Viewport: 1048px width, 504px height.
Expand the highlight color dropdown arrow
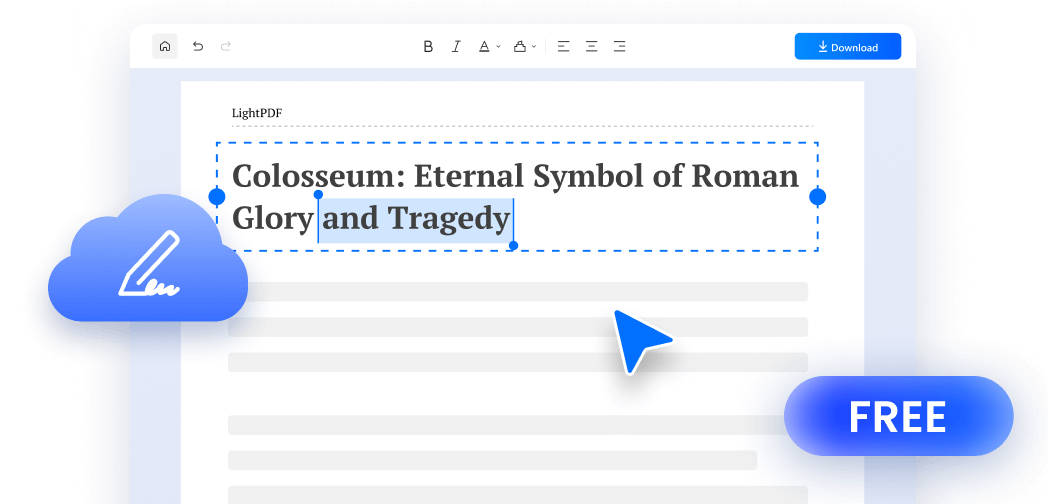point(534,47)
